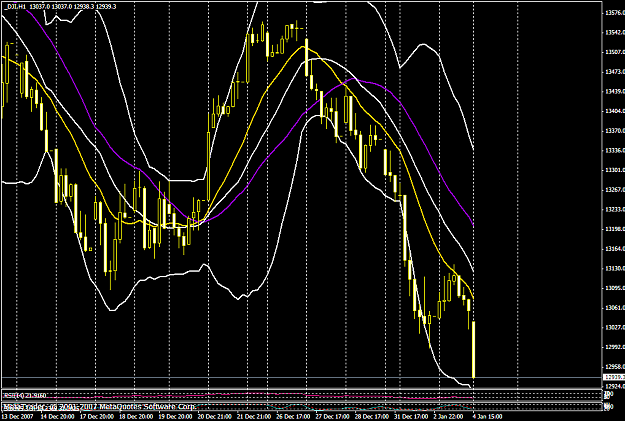Click the highlighted current price tag 12939

click(614, 377)
